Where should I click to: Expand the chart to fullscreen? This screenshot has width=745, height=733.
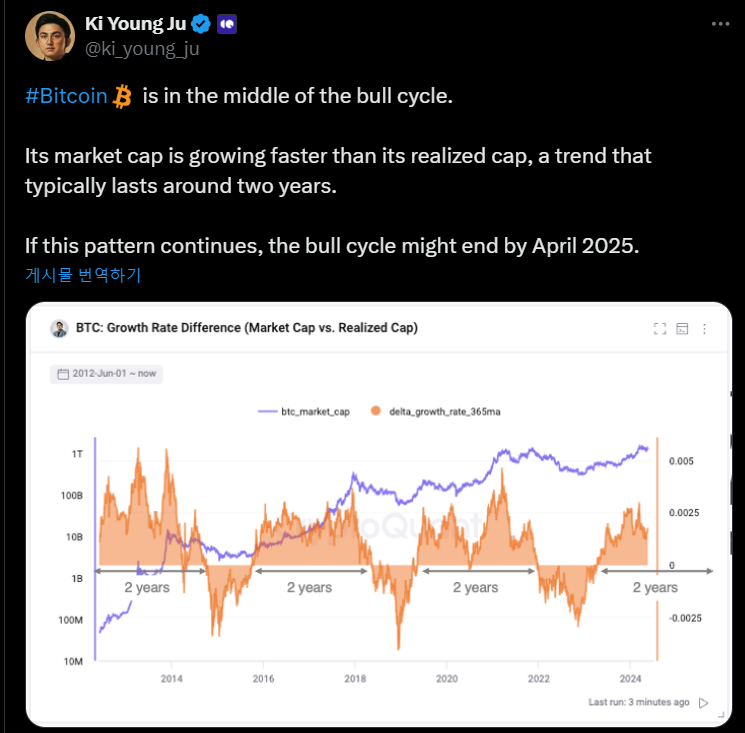[x=660, y=329]
